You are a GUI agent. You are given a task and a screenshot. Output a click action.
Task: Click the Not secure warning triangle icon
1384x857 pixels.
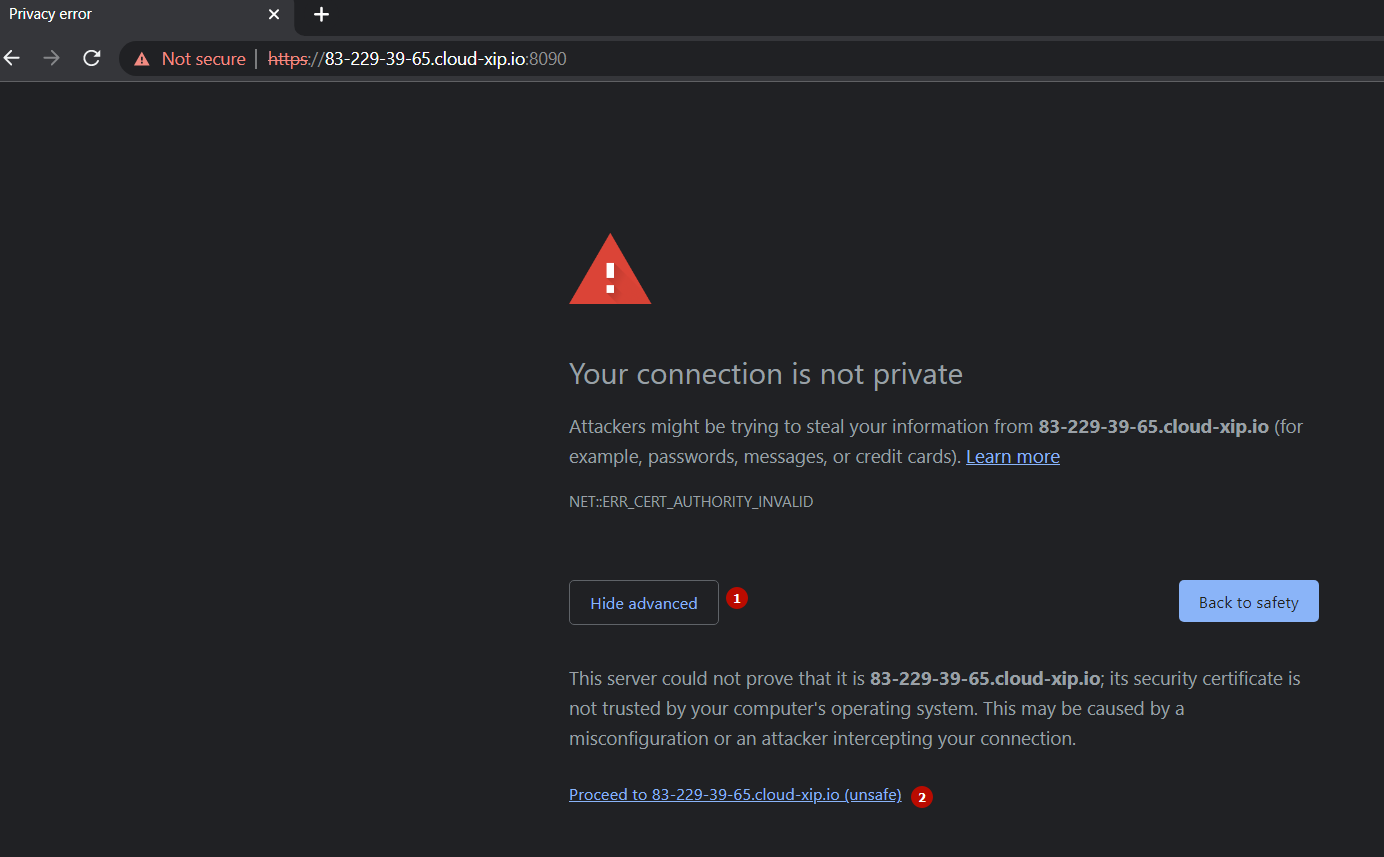coord(140,58)
